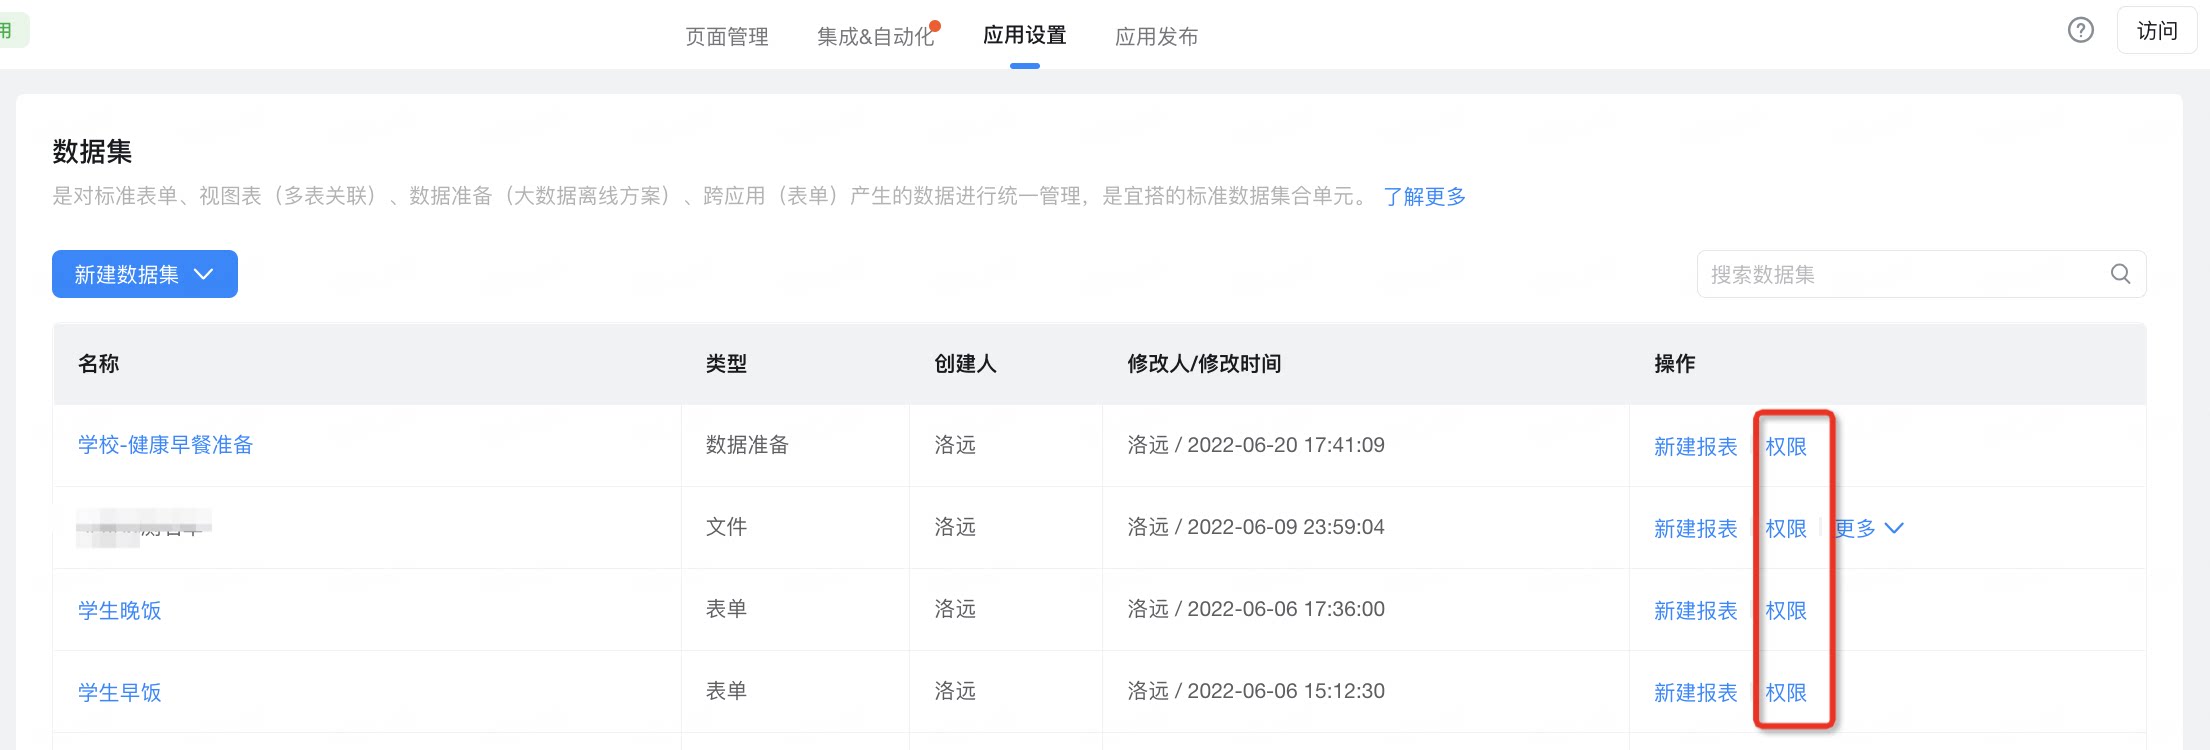Select the 应用设置 tab

click(1024, 36)
